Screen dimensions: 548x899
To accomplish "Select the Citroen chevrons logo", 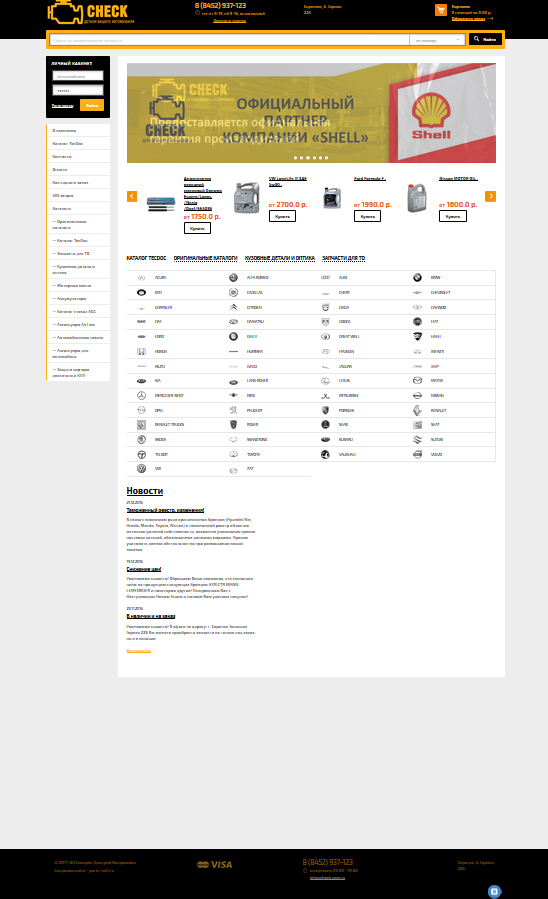I will [233, 307].
